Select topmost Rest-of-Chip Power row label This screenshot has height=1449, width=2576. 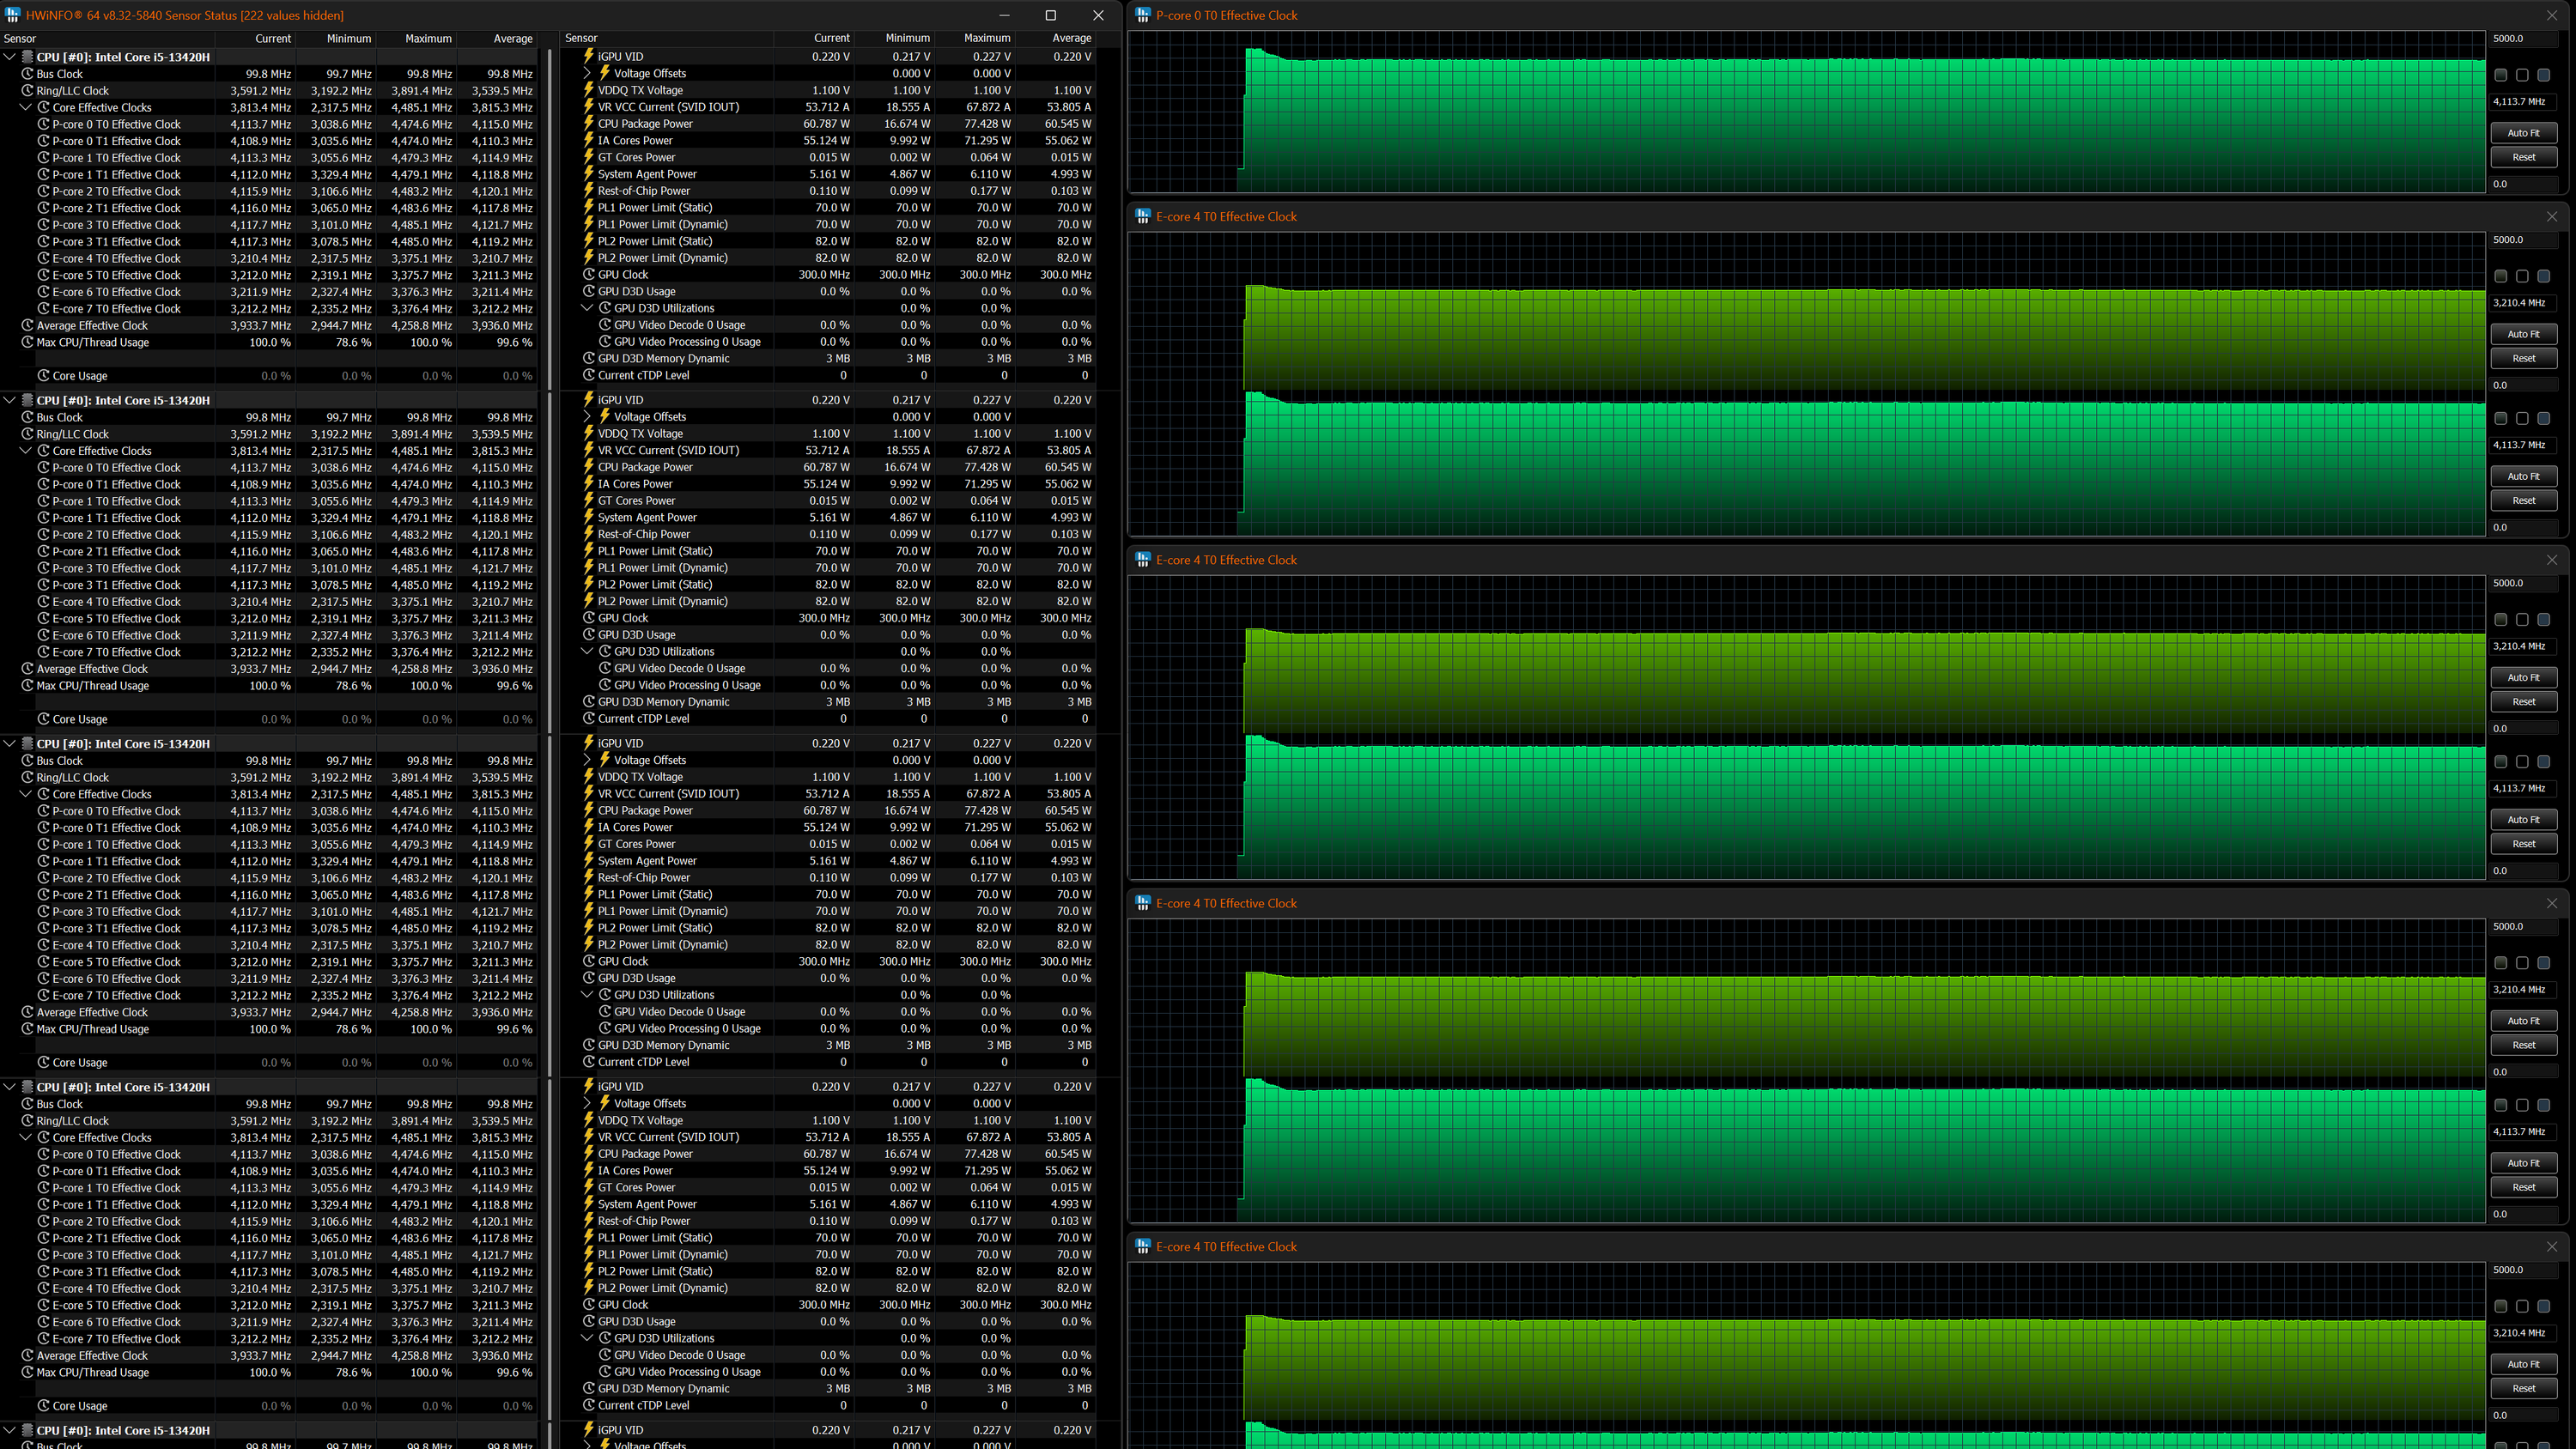tap(644, 191)
